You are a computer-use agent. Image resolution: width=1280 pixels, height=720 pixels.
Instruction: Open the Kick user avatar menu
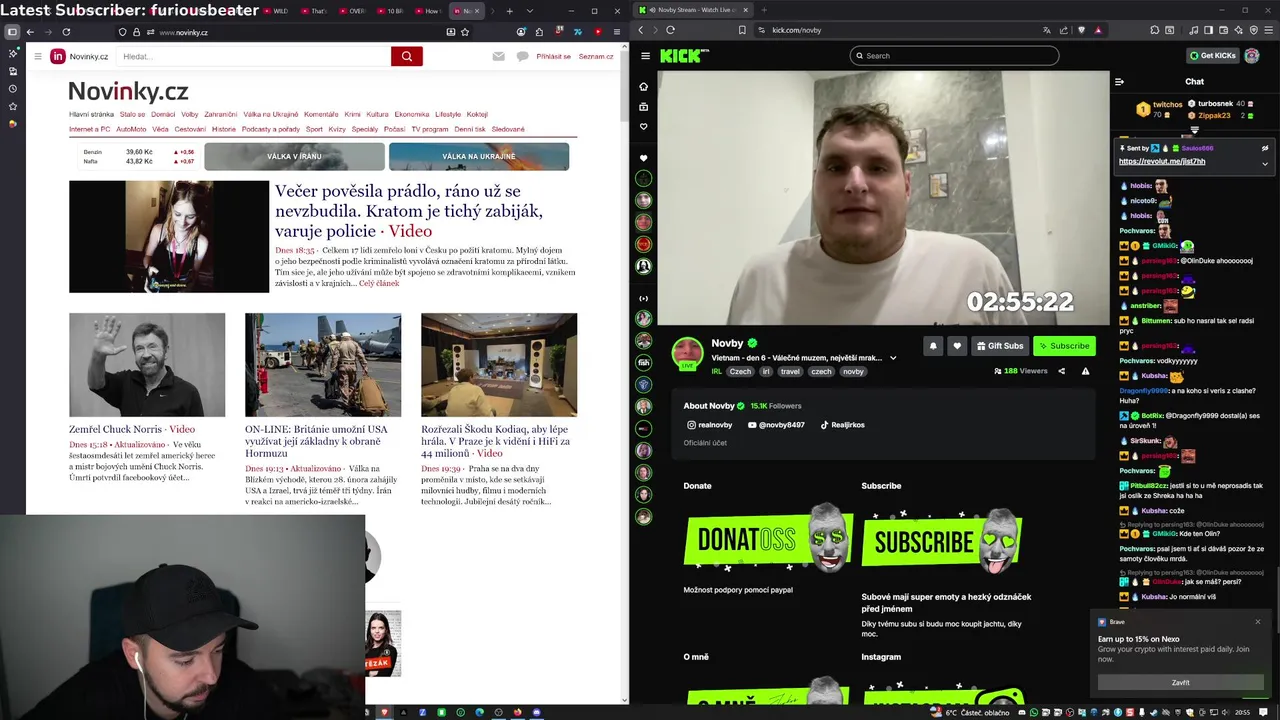click(1251, 56)
